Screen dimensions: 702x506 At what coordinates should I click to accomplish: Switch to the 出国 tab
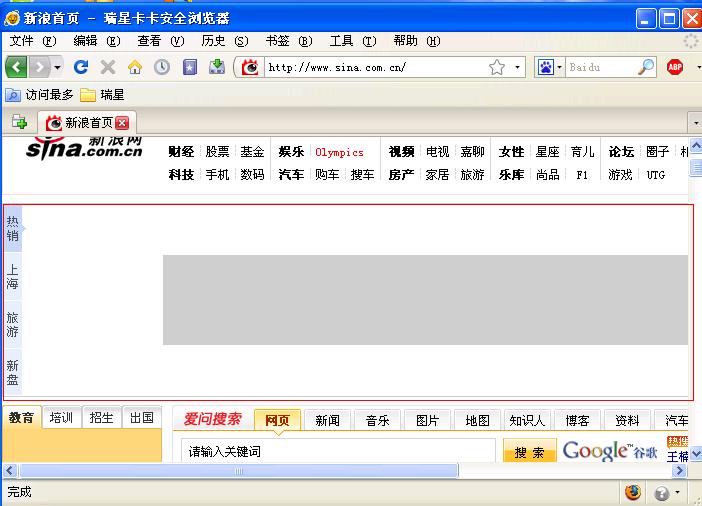coord(141,418)
